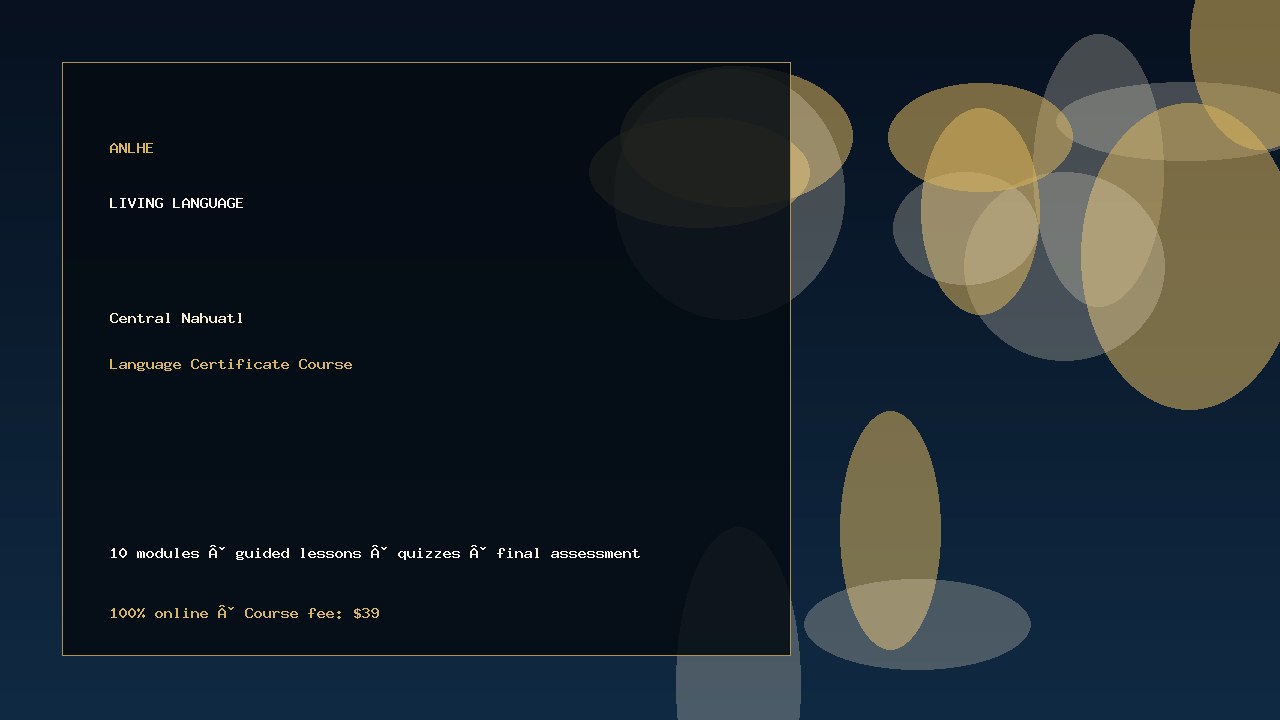
Task: Click the '100% online' course fee line
Action: pos(244,613)
